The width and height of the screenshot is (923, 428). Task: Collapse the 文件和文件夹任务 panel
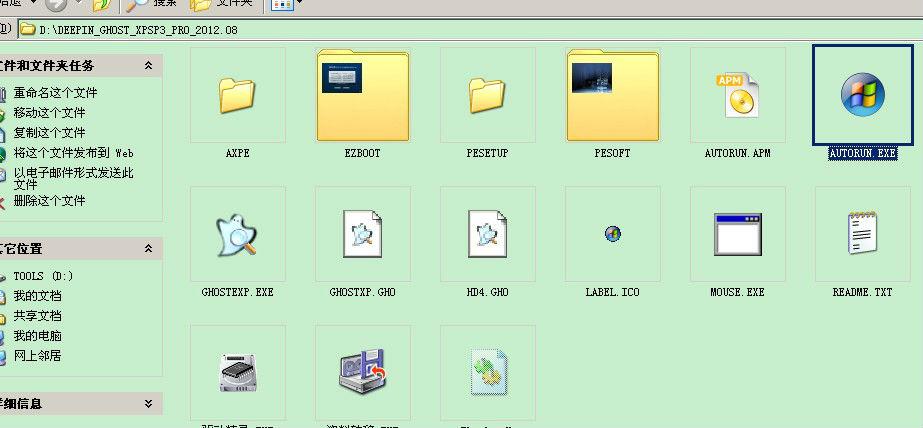tap(149, 66)
